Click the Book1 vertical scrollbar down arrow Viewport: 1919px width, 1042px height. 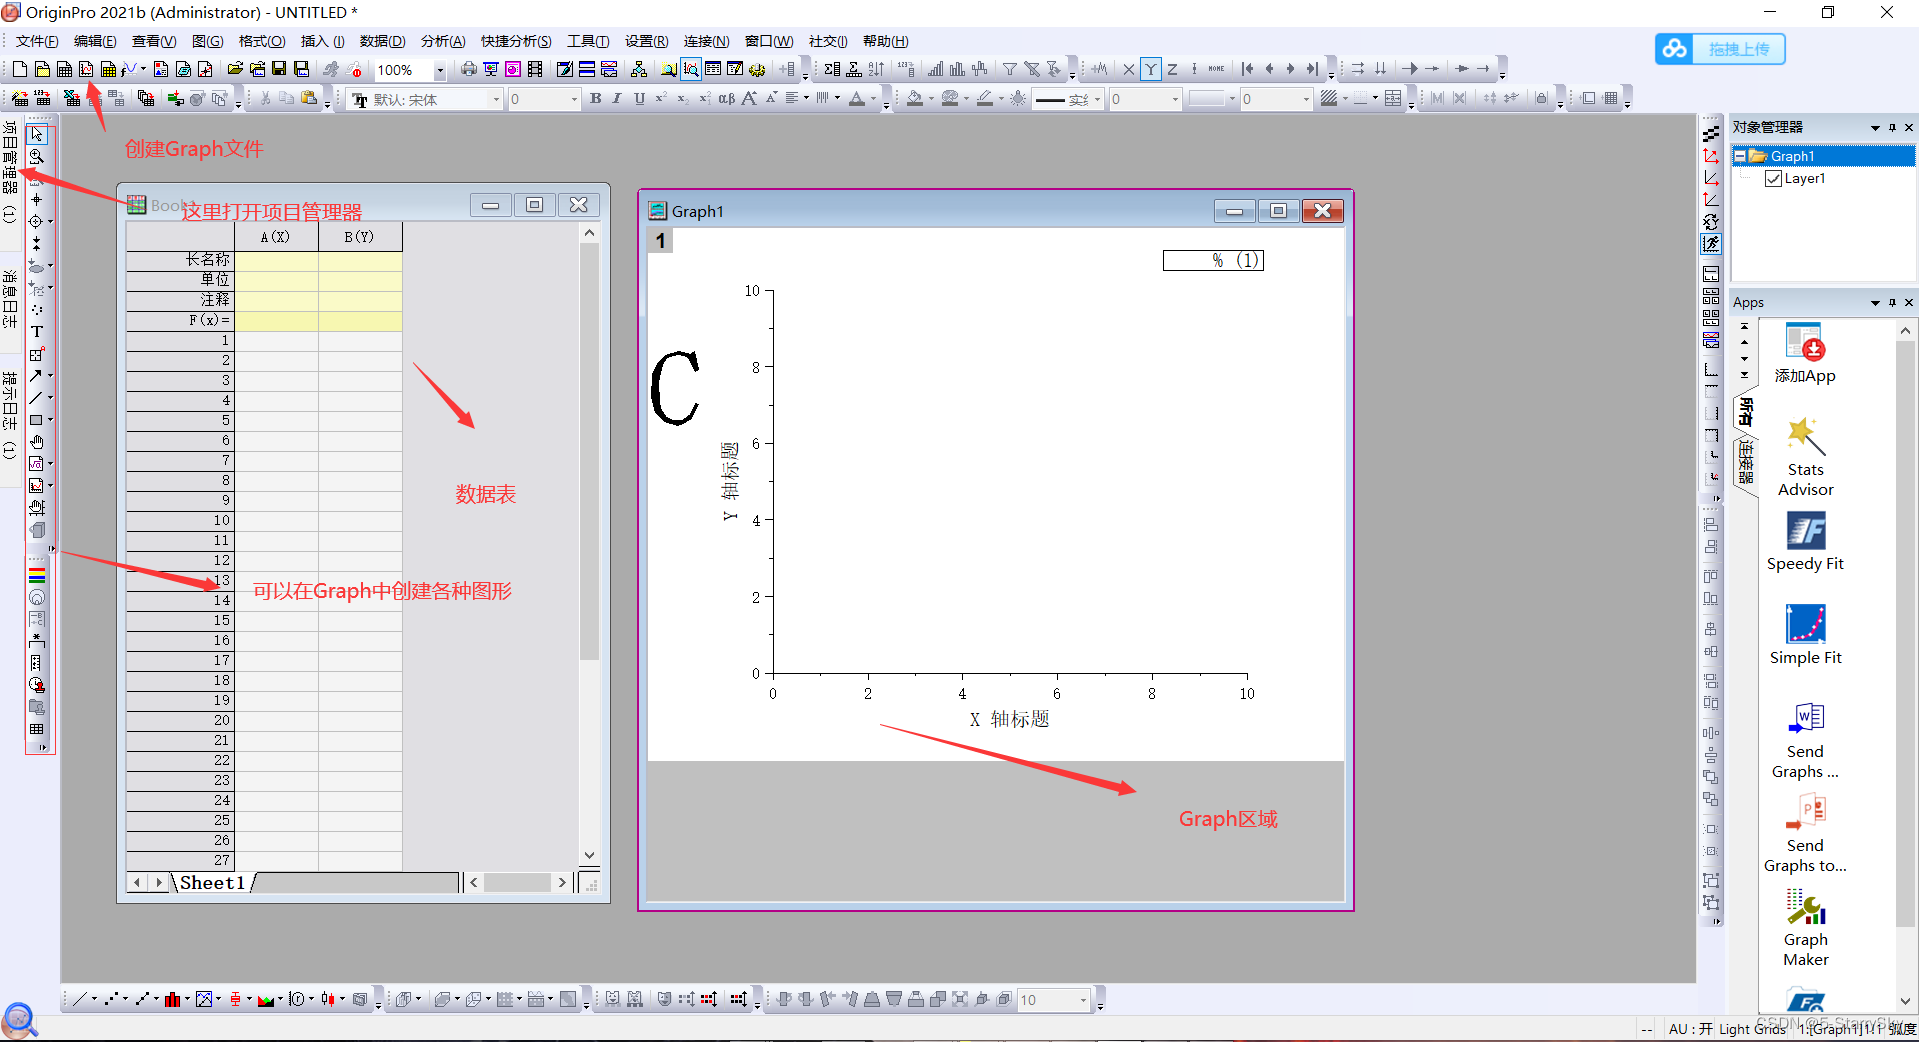pyautogui.click(x=589, y=855)
